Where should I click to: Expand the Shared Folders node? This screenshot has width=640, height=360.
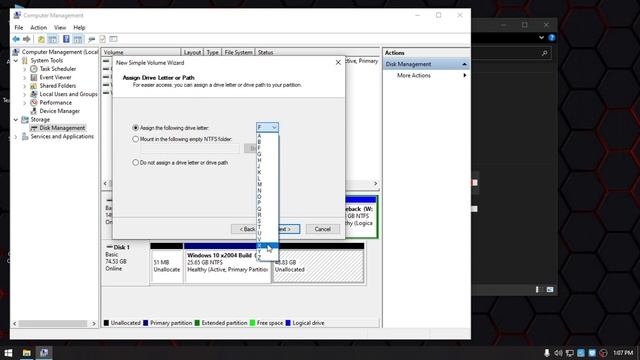coord(24,86)
